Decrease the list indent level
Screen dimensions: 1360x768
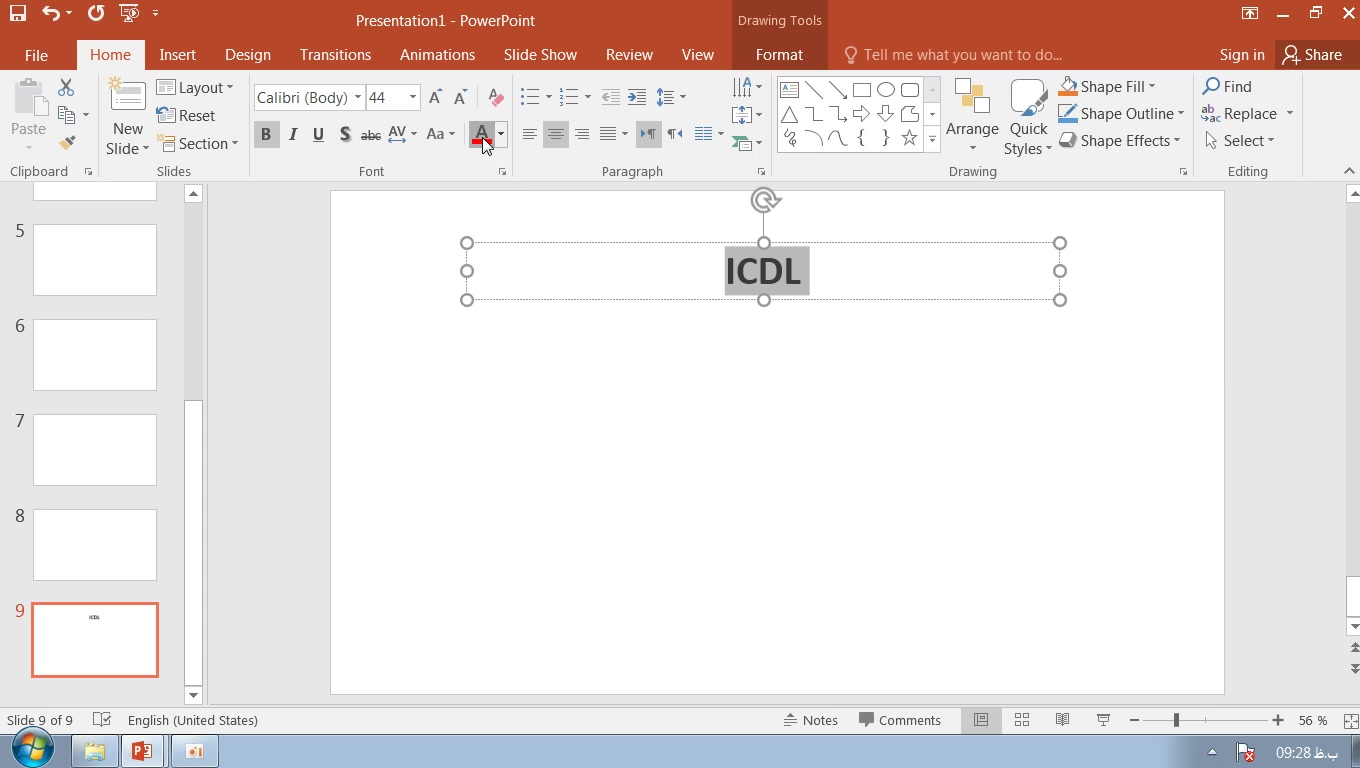coord(610,97)
